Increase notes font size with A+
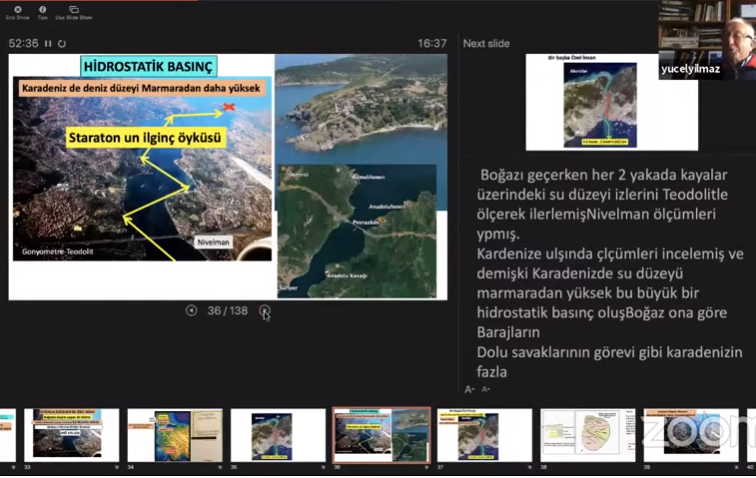Screen dimensions: 756x478 point(469,389)
